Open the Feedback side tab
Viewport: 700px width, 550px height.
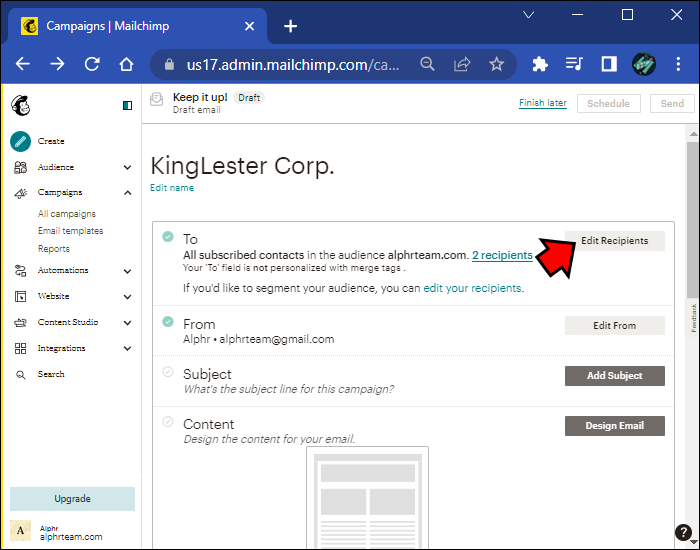point(694,318)
